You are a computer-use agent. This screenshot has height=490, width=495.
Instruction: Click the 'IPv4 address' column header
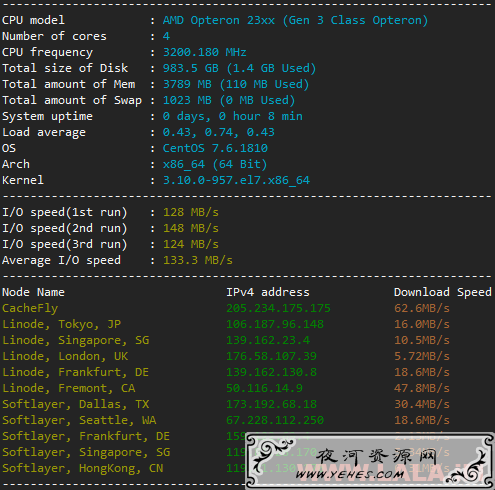coord(268,292)
